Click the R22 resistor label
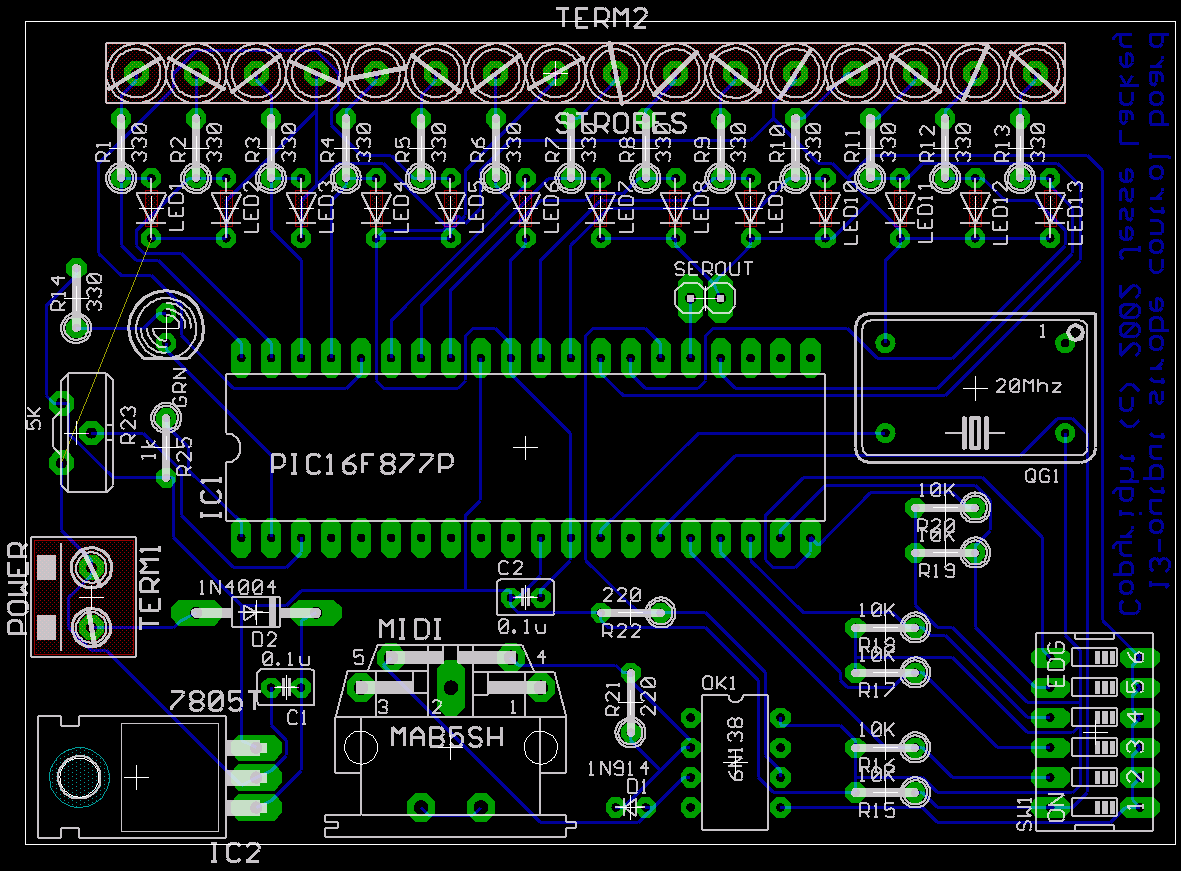Screen dimensions: 1181x871 621,631
